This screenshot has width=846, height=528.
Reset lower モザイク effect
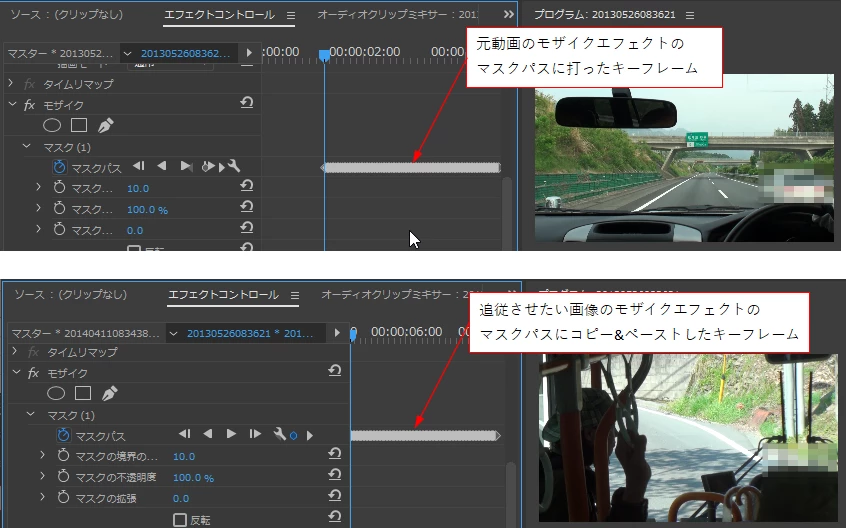[x=335, y=371]
